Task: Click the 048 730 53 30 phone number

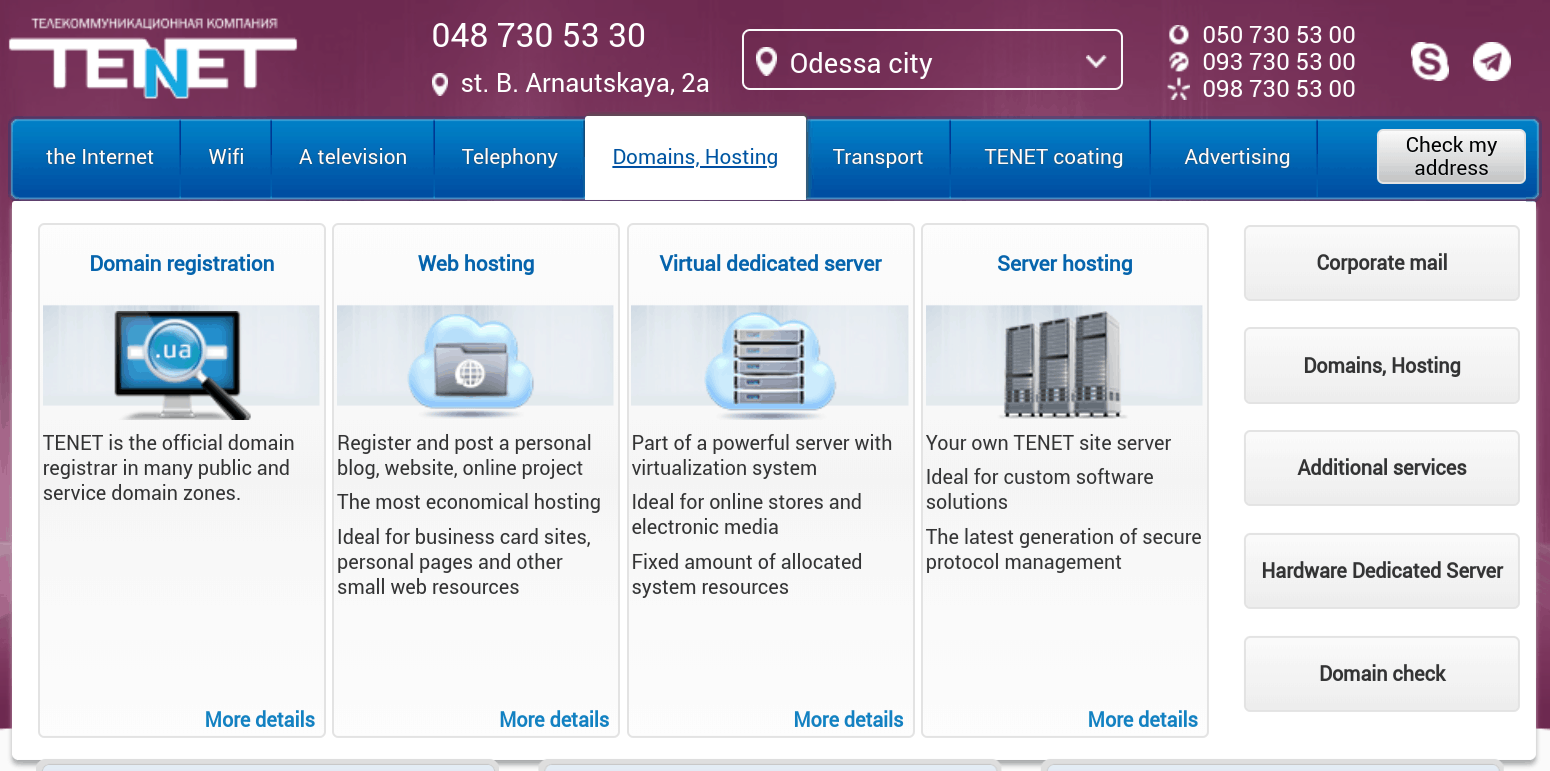Action: pyautogui.click(x=539, y=36)
